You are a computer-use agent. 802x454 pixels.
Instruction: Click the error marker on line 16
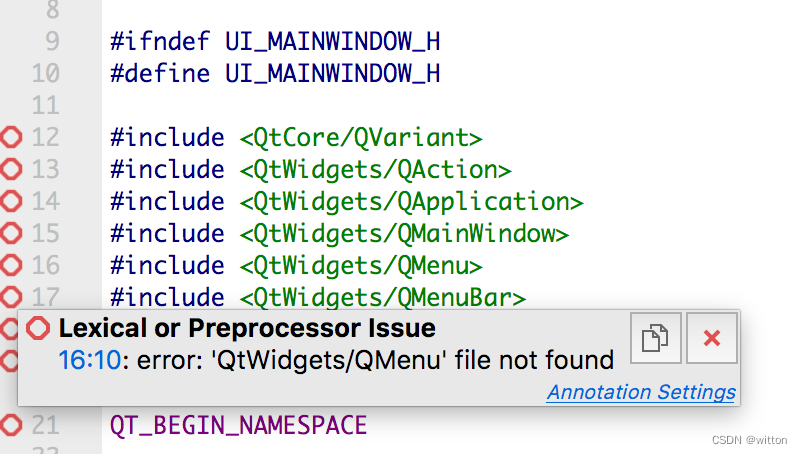(11, 265)
